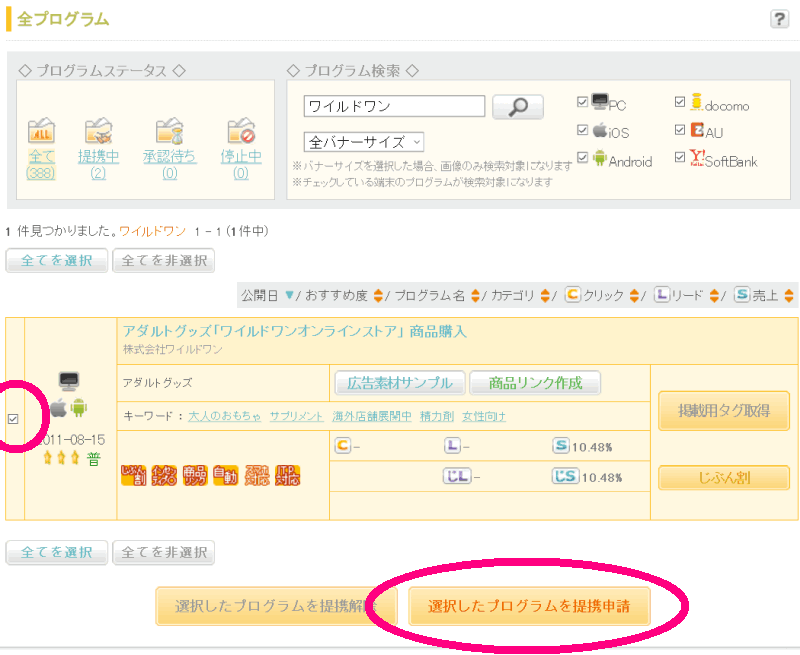Click the docomo carrier icon

click(696, 102)
